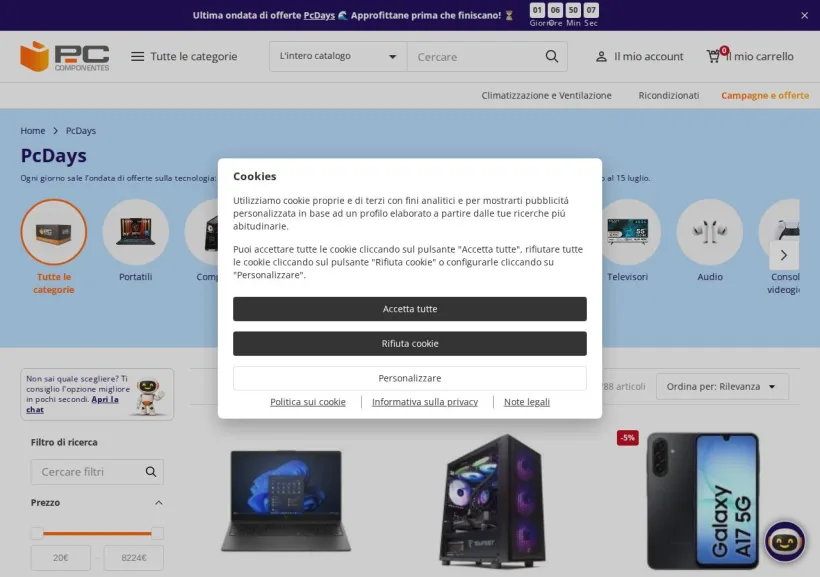
Task: Click the Filtro di ricerca heading
Action: click(64, 443)
